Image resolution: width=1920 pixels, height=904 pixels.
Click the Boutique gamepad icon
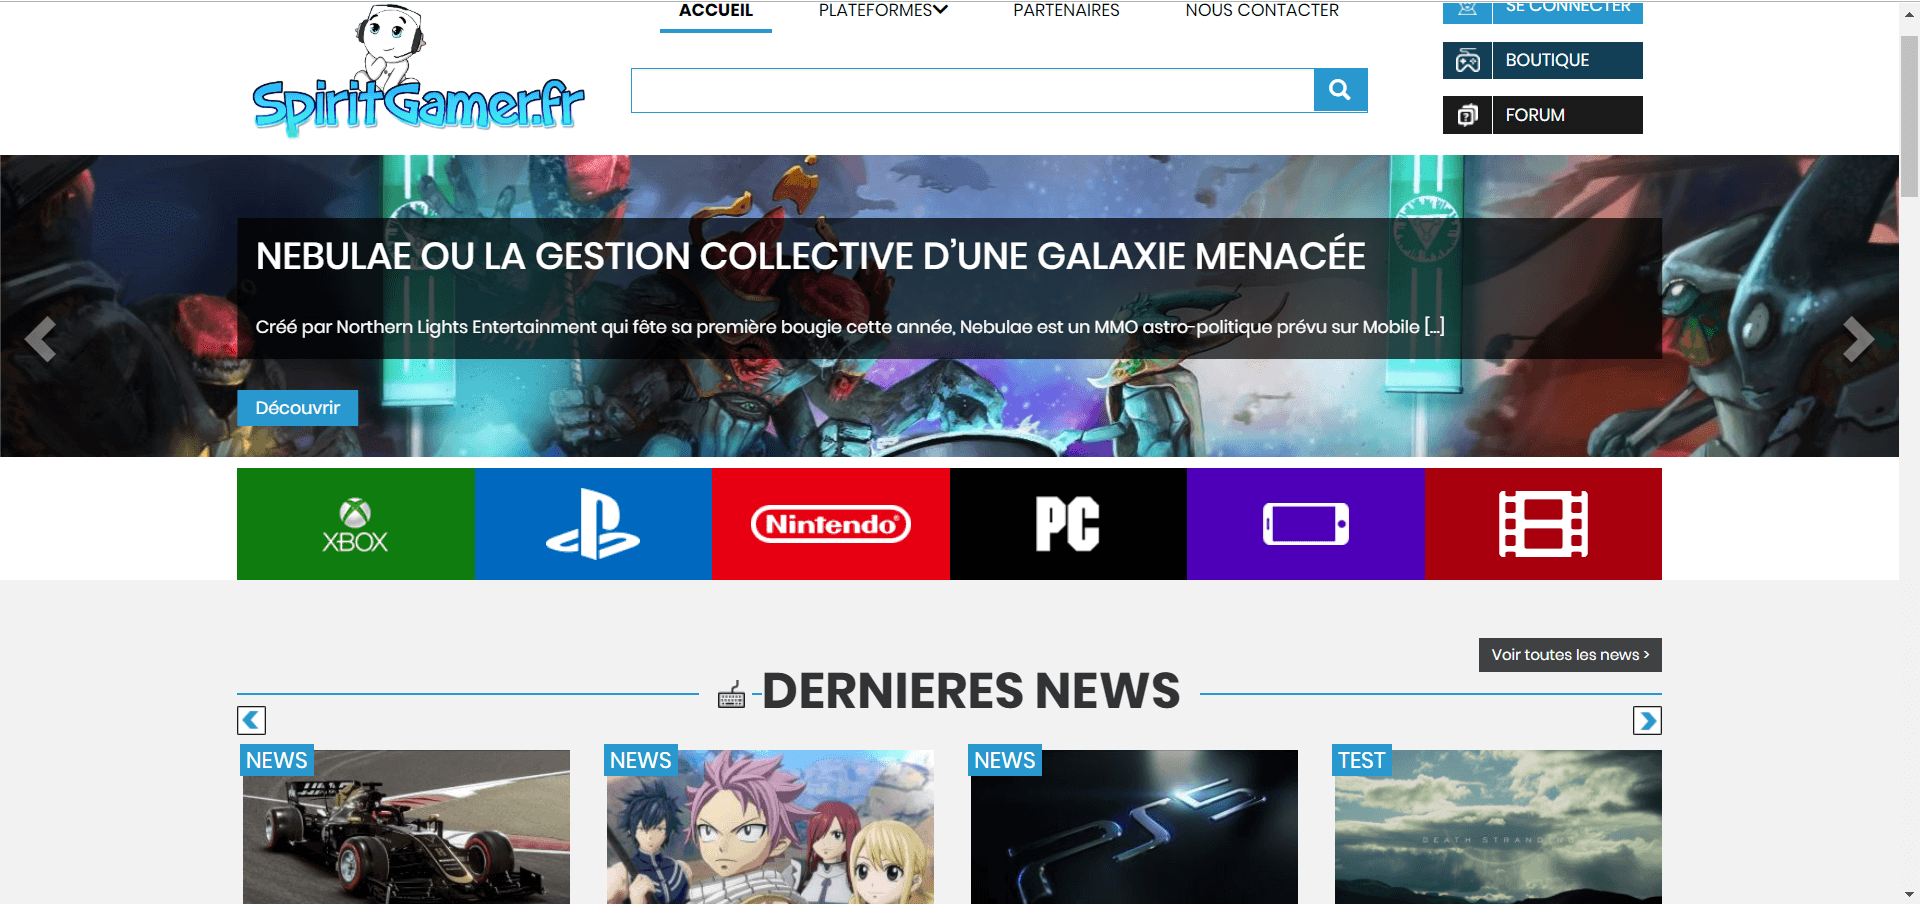point(1467,60)
